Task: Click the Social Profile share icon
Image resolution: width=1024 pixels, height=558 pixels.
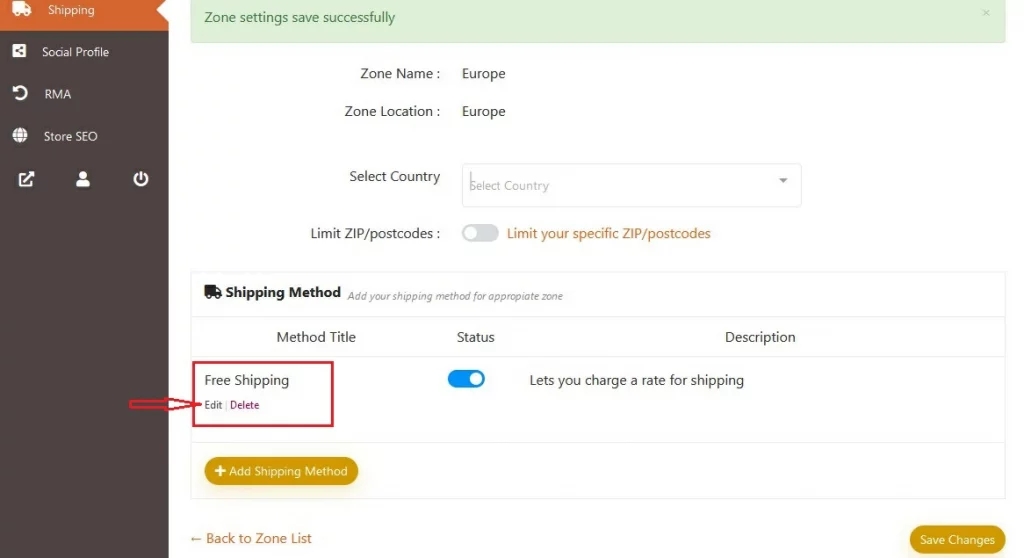Action: click(x=20, y=51)
